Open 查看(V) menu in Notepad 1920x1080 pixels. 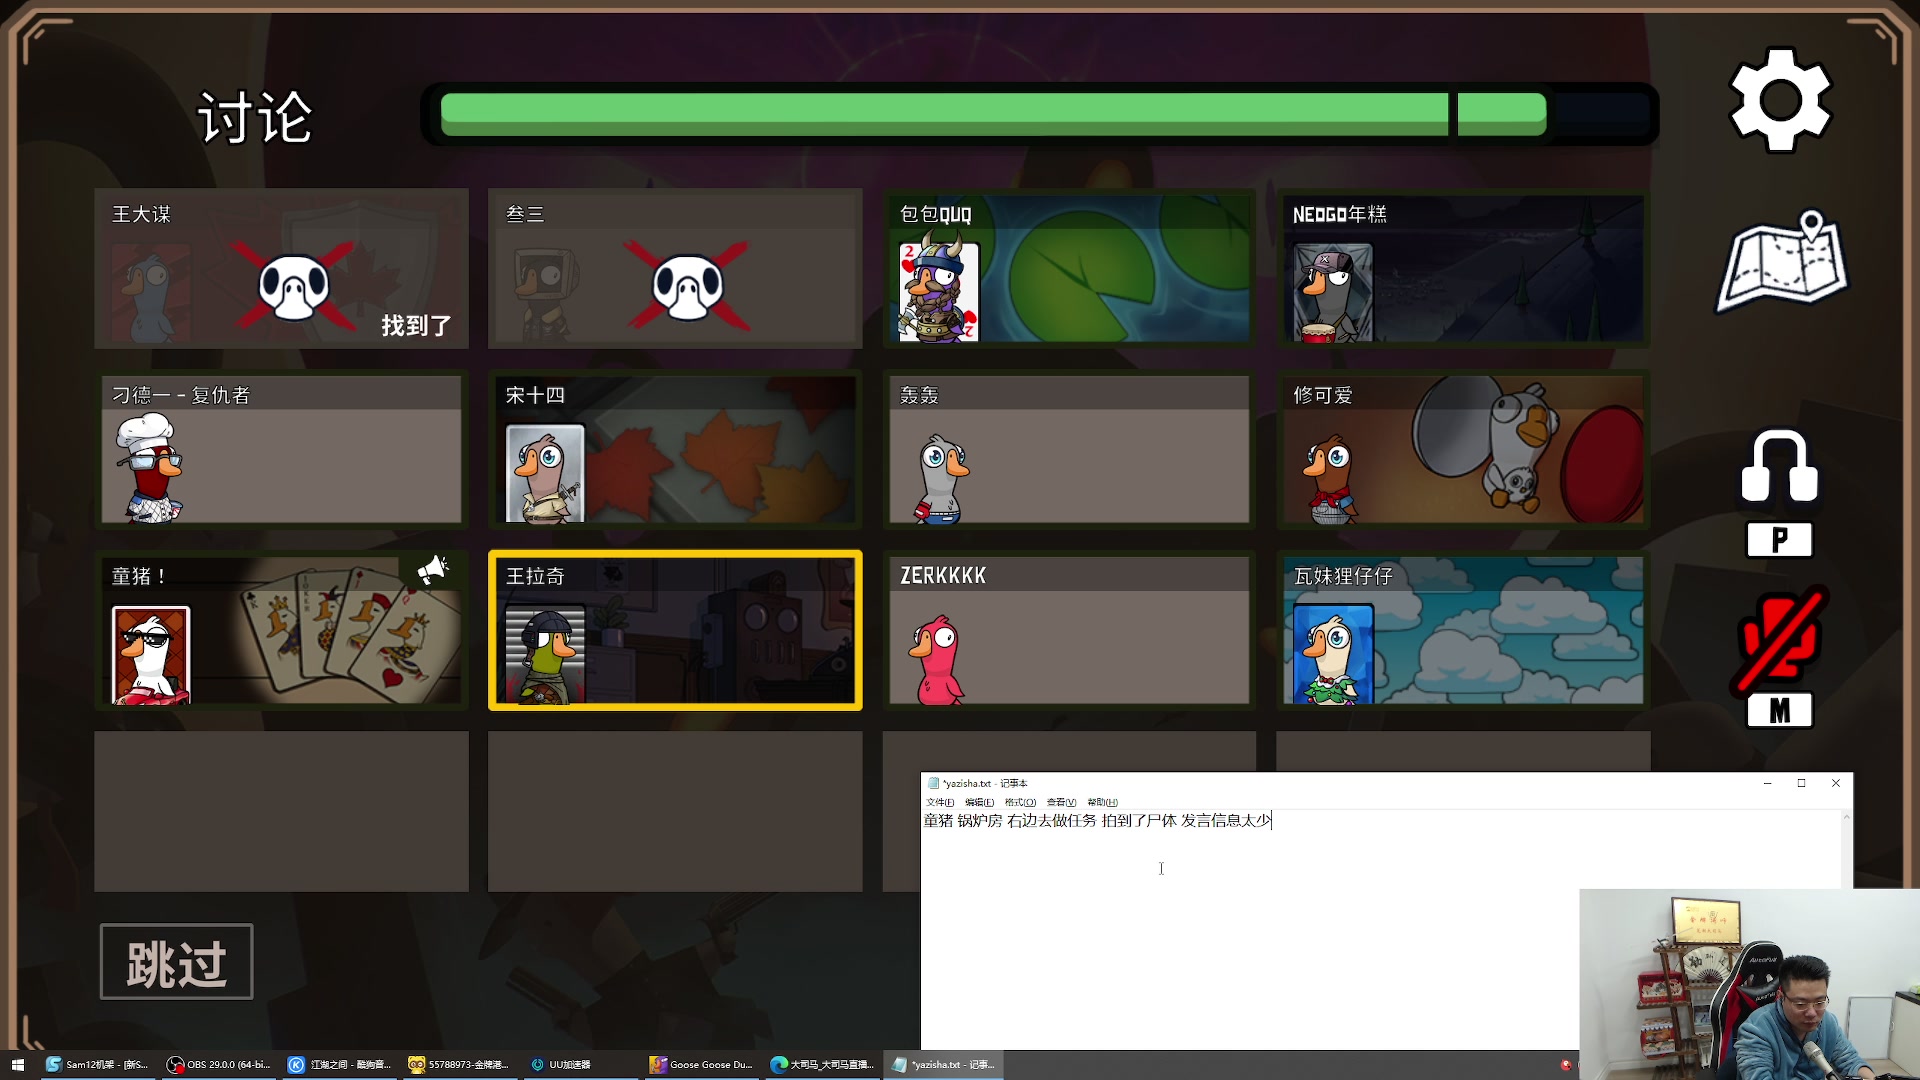point(1061,802)
